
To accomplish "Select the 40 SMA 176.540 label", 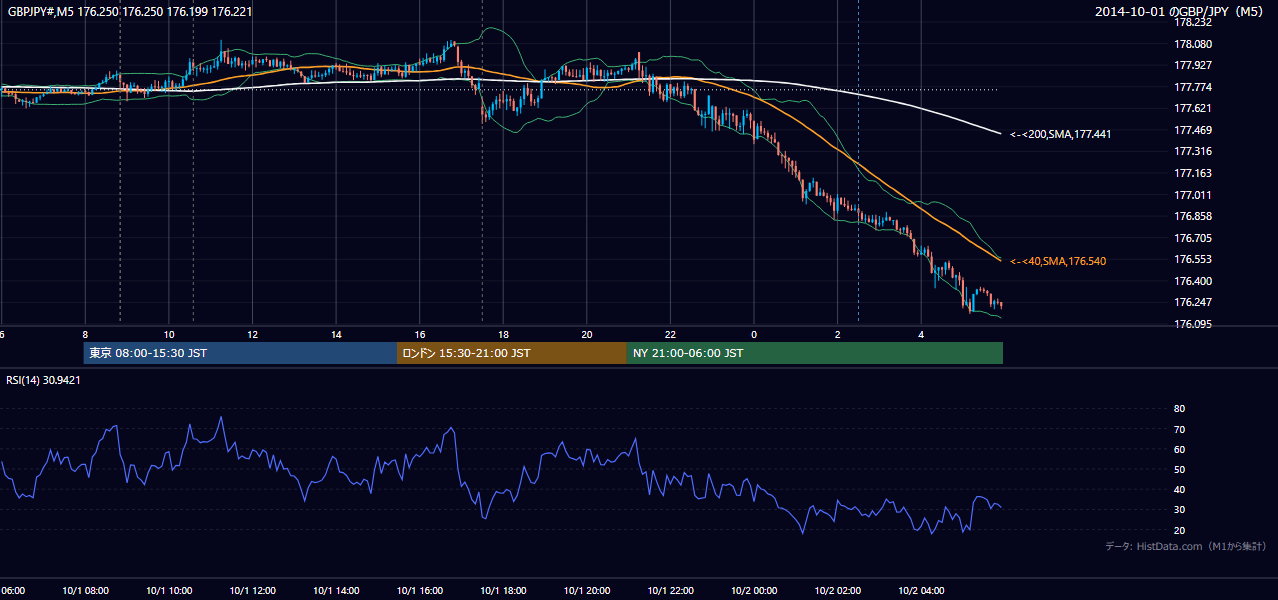I will tap(1058, 261).
